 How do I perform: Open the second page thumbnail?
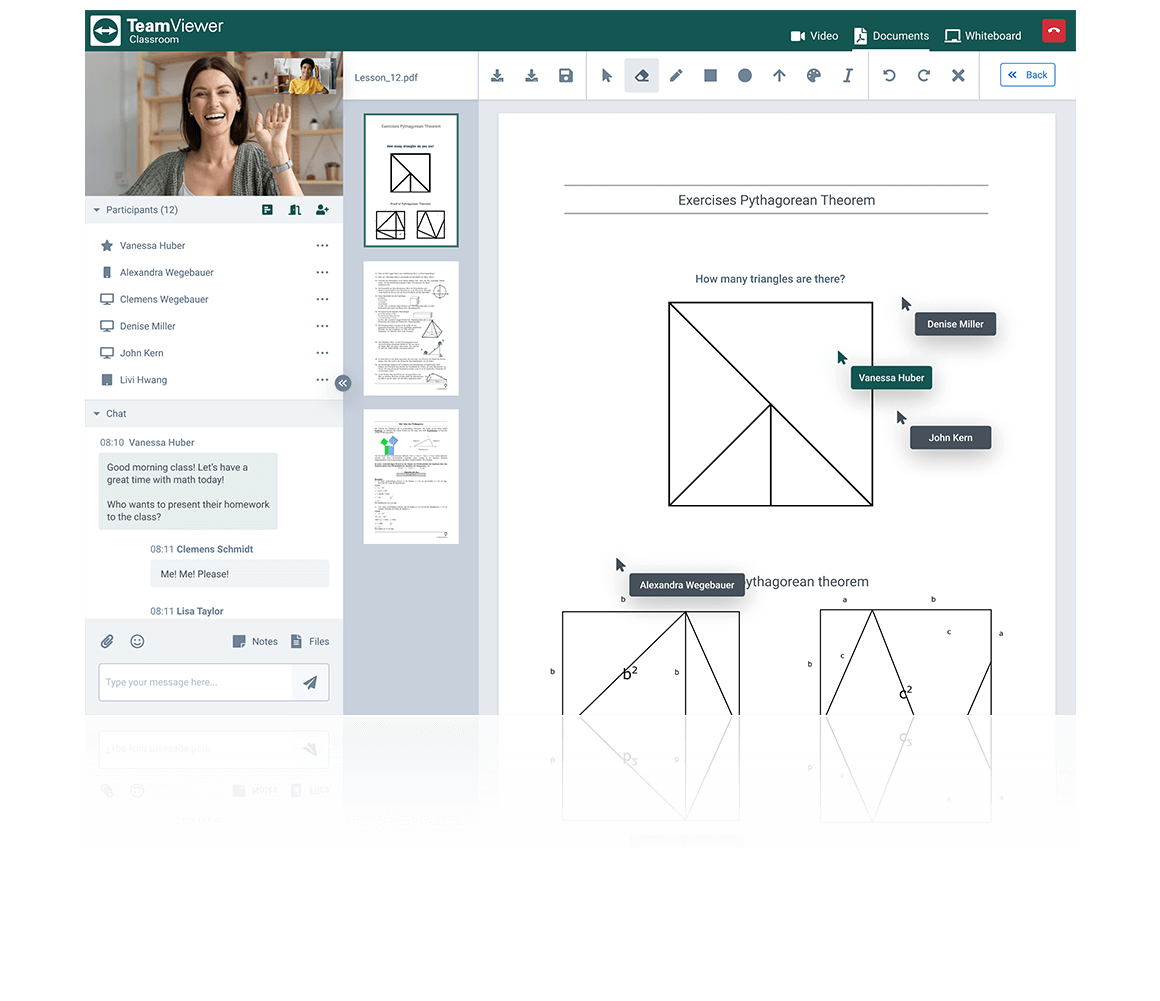click(411, 329)
